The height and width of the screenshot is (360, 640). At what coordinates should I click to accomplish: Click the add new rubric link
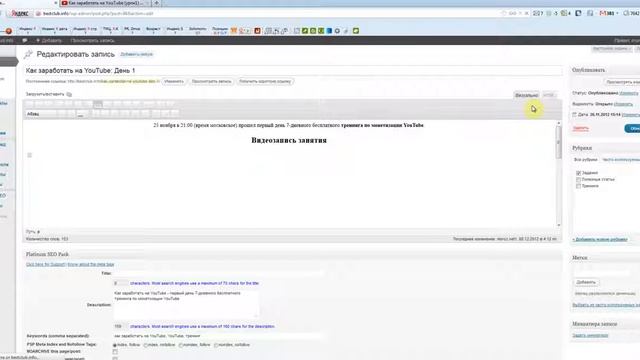(600, 240)
